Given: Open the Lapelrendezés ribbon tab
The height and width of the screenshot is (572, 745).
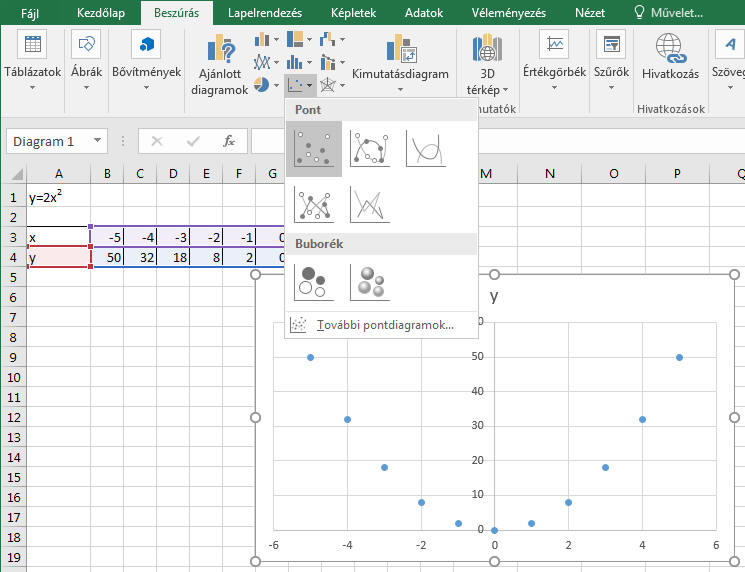Looking at the screenshot, I should (265, 13).
